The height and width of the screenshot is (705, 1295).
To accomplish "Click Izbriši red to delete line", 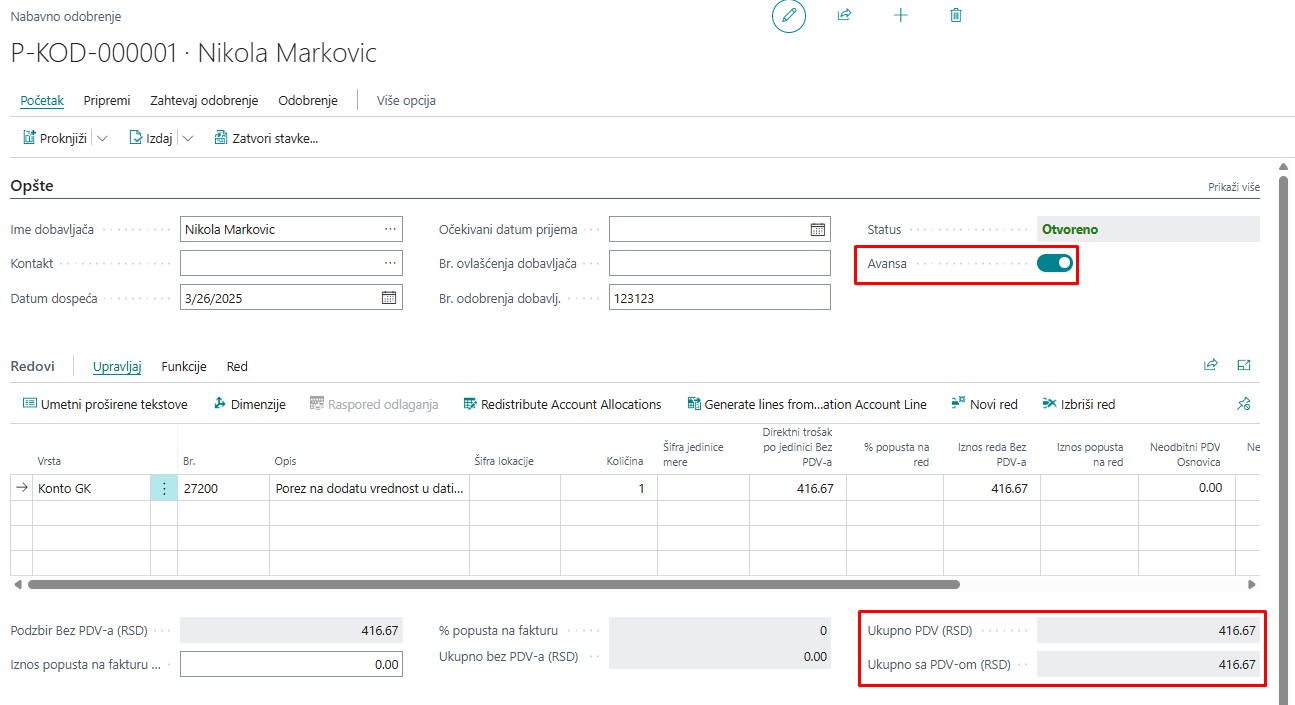I will tap(1078, 405).
